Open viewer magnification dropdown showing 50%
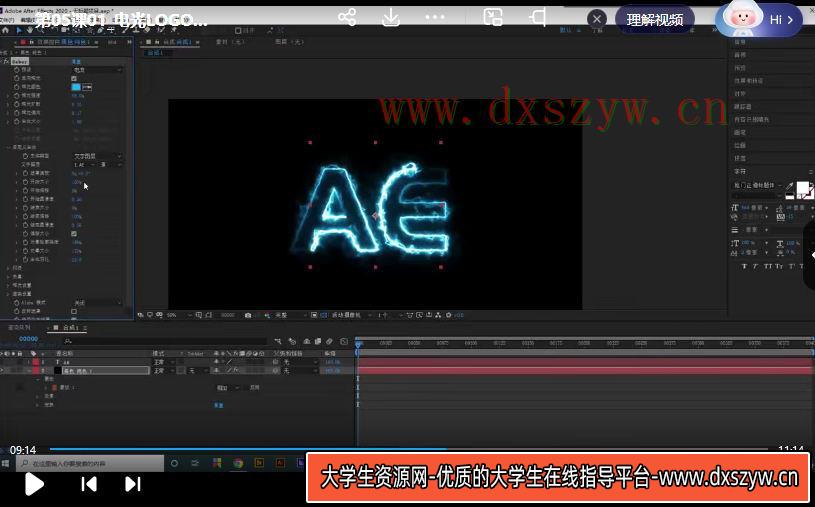The height and width of the screenshot is (507, 815). point(178,315)
